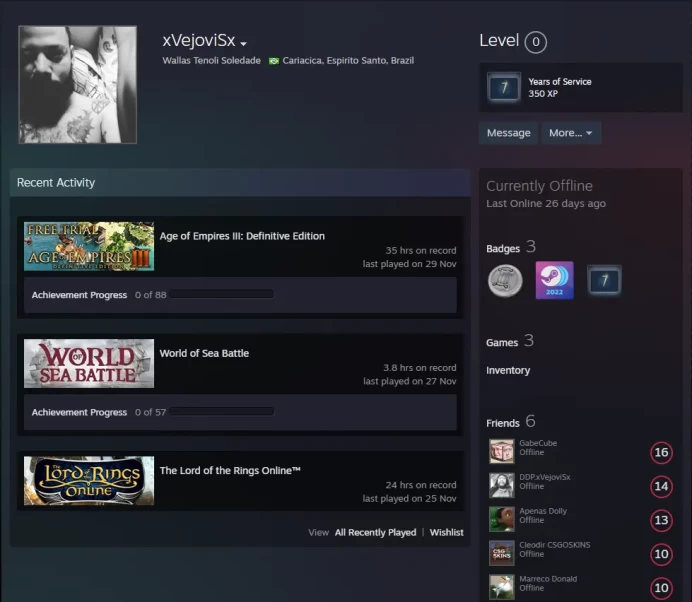
Task: Open Age of Empires III: Definitive Edition title
Action: pyautogui.click(x=242, y=236)
